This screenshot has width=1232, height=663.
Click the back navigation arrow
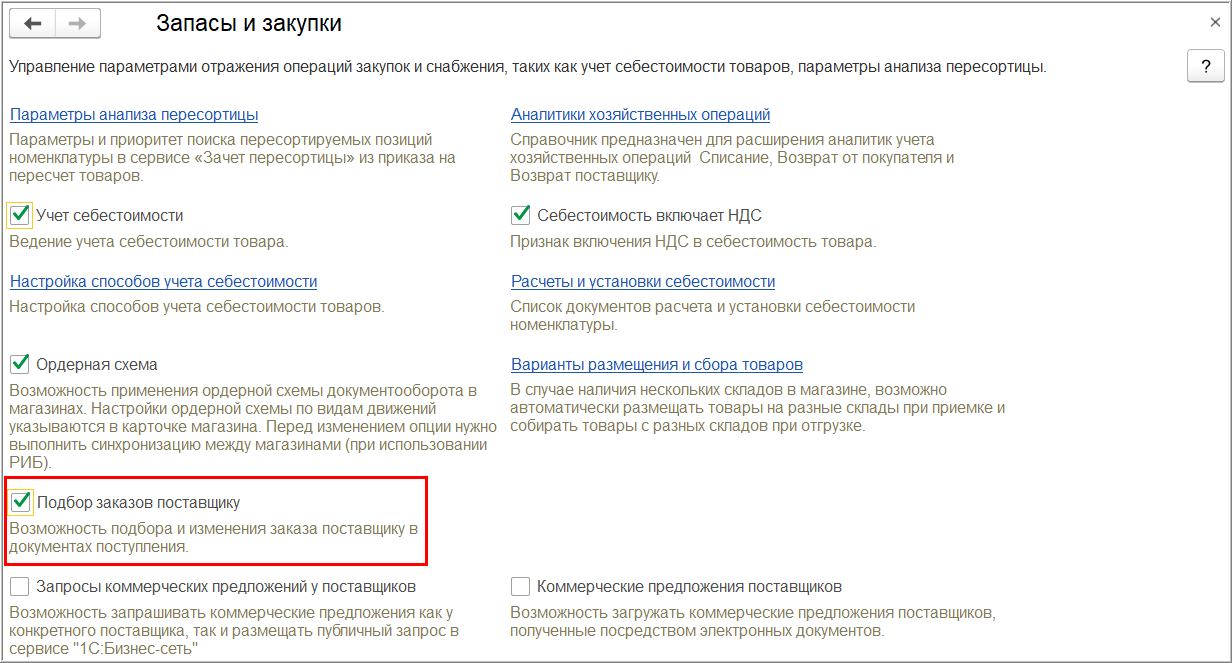(x=33, y=24)
